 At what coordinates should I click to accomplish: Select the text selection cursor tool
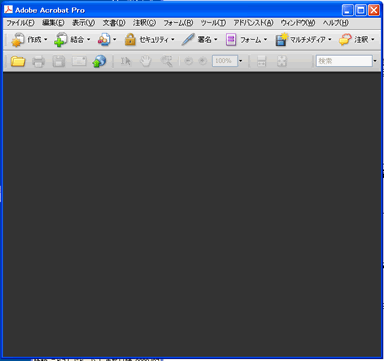(125, 61)
